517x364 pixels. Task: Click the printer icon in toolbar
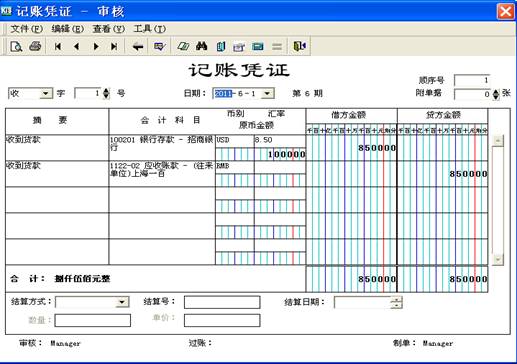pyautogui.click(x=35, y=46)
